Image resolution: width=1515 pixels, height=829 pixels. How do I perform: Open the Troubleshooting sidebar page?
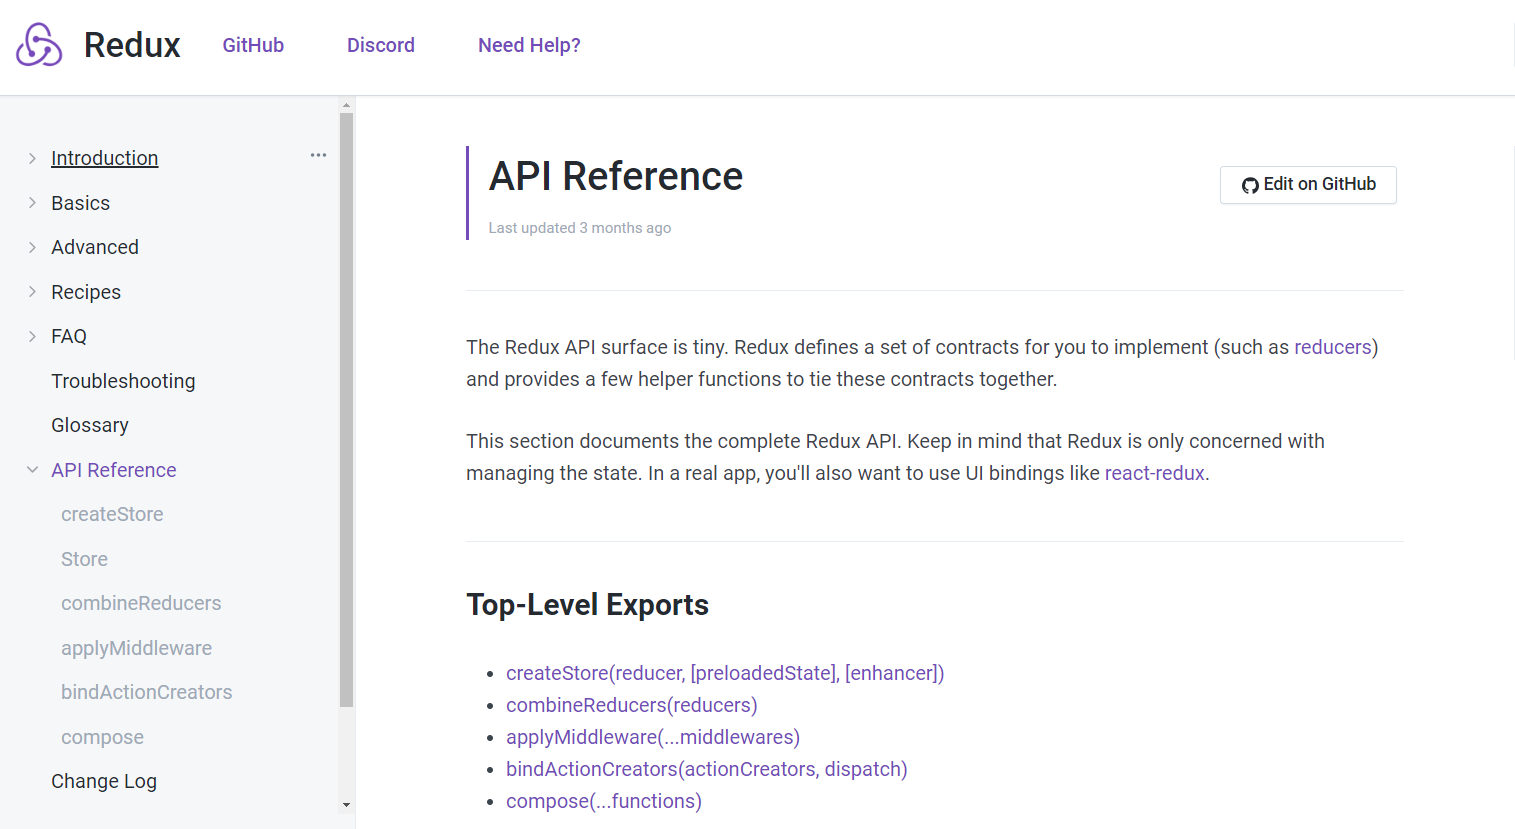pos(123,381)
